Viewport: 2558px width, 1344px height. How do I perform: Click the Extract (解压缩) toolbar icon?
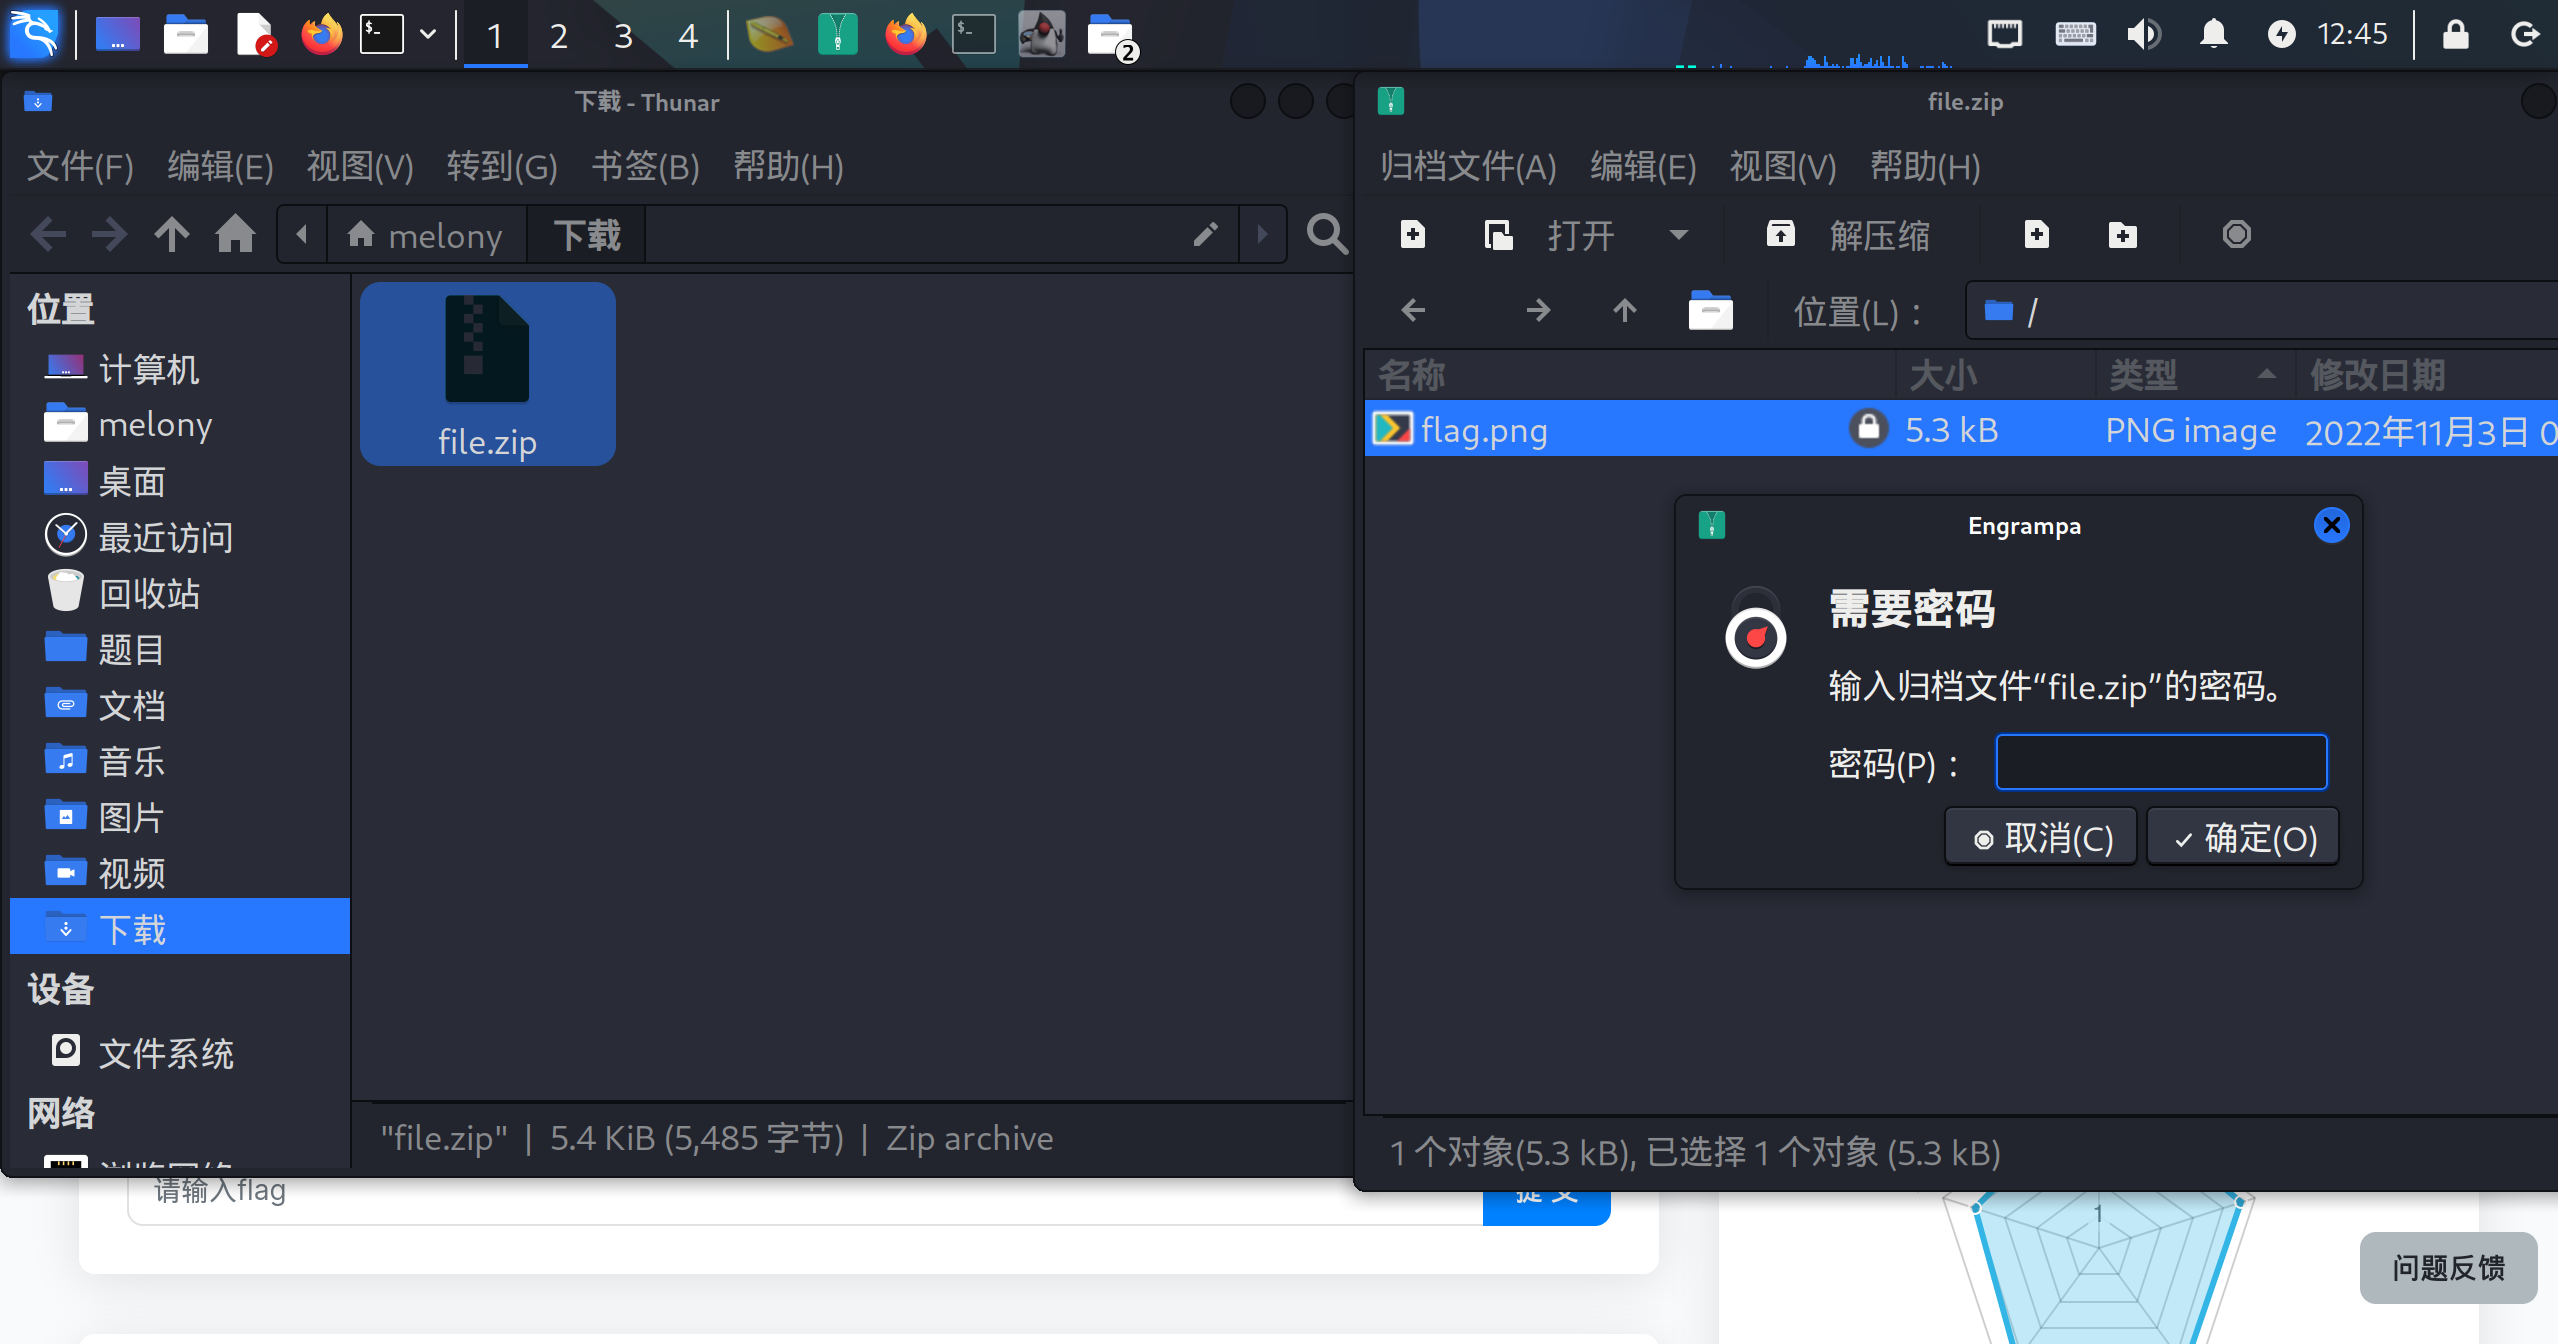1780,235
